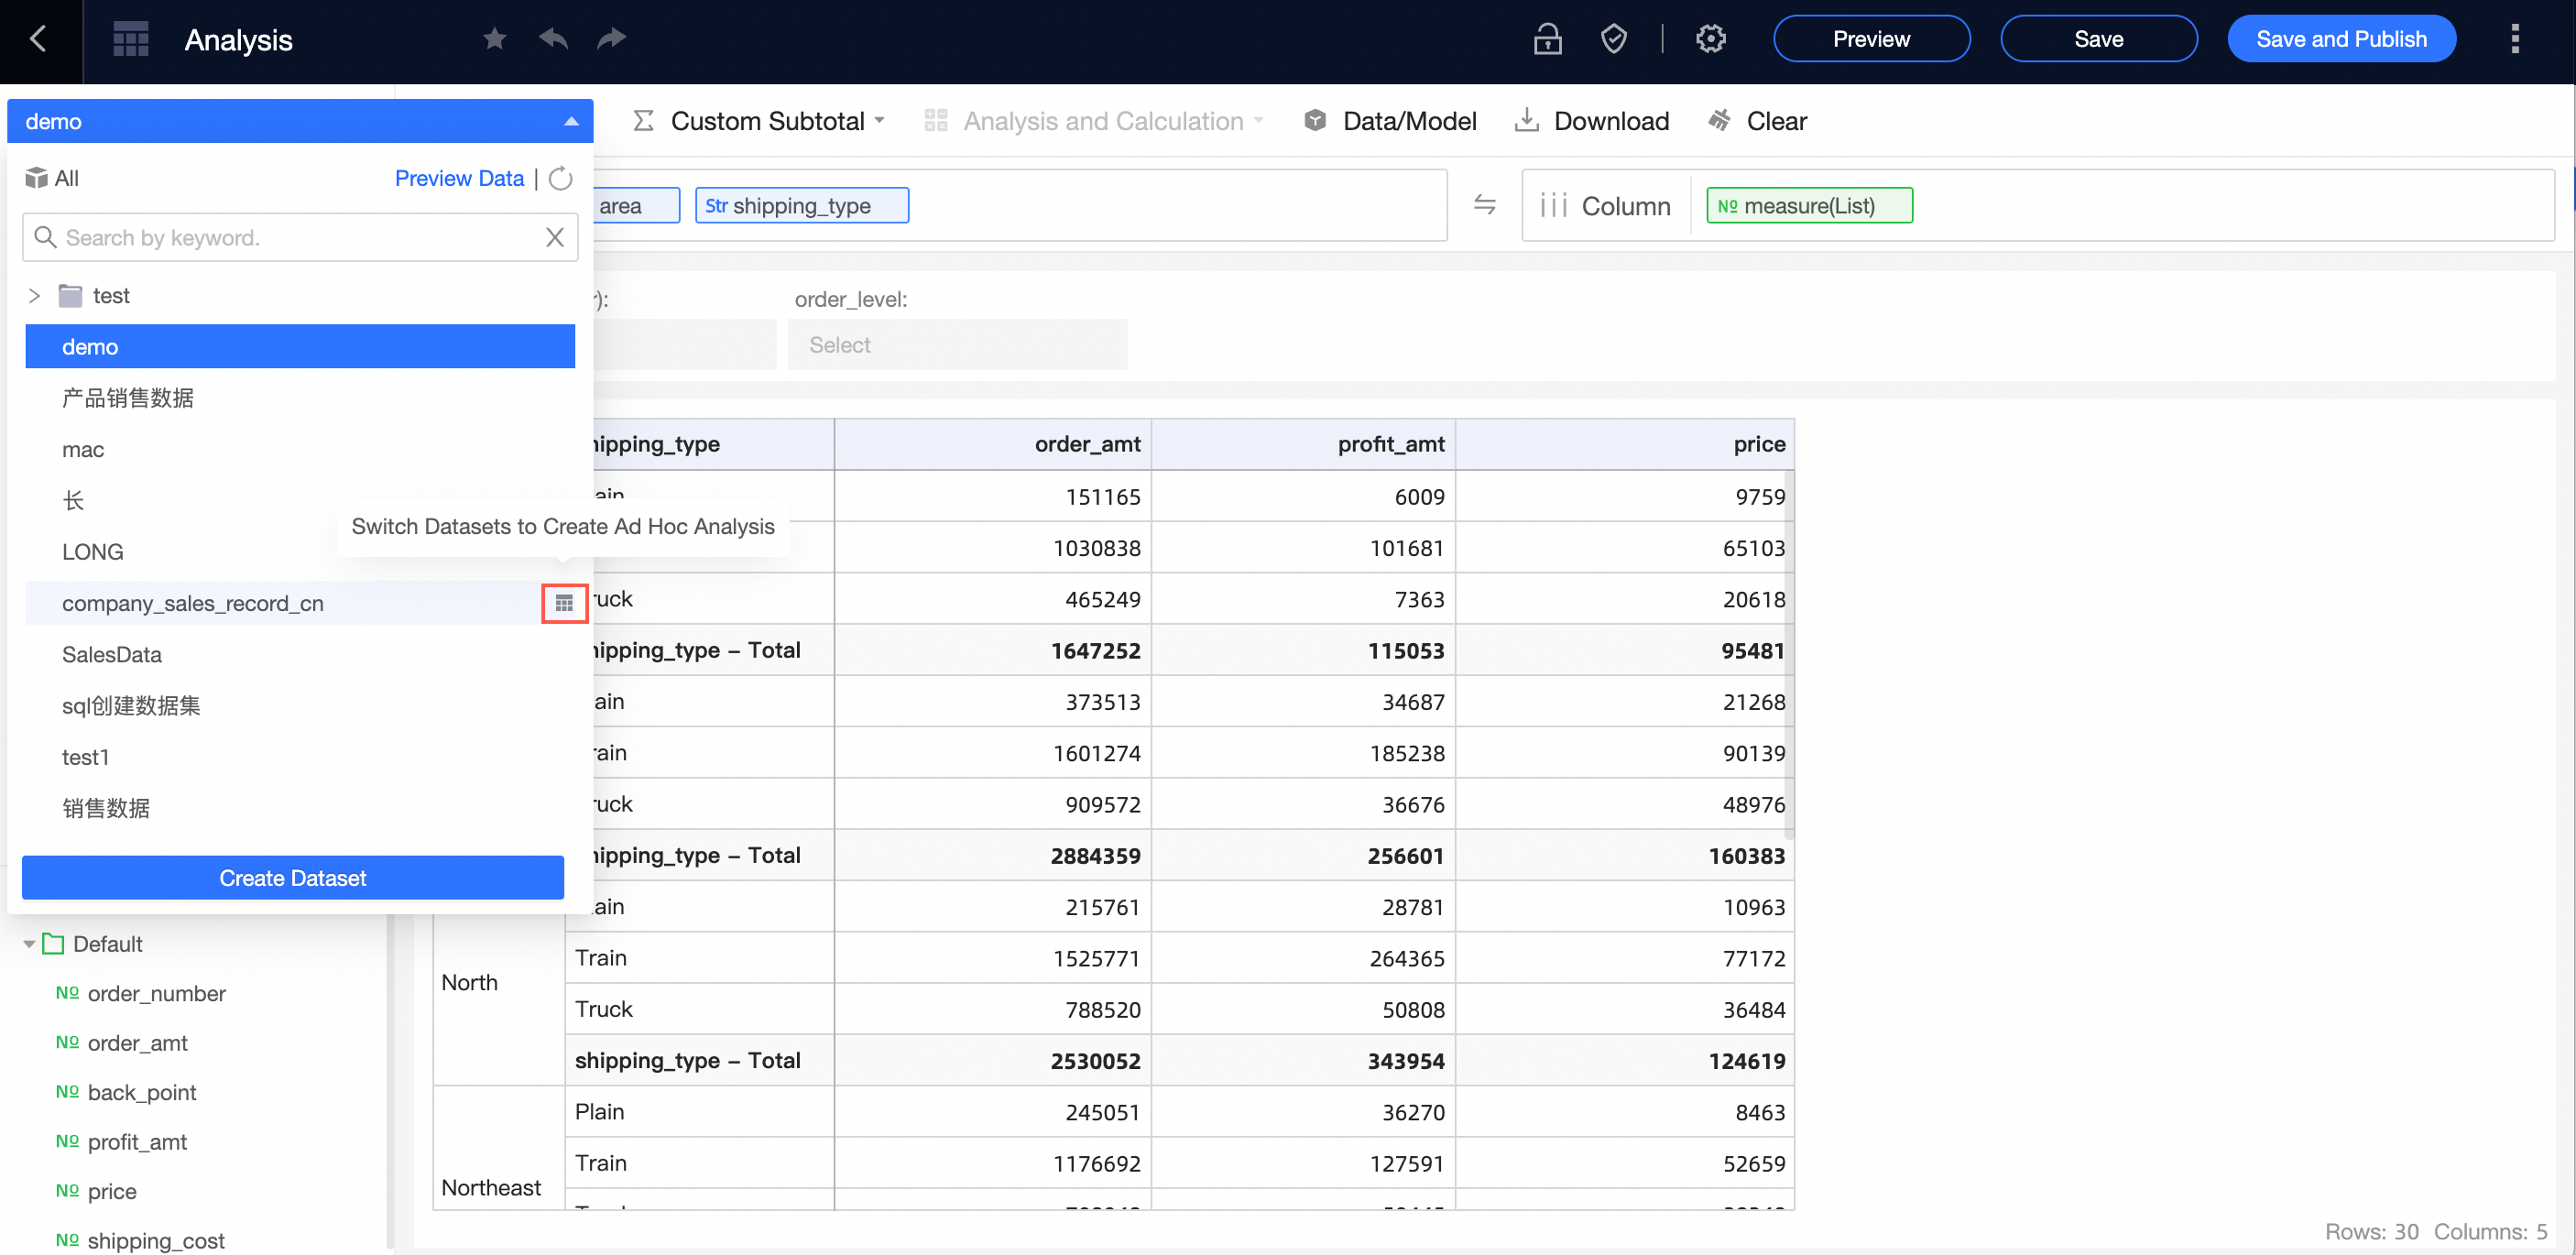Expand the test folder in dataset list

click(33, 295)
